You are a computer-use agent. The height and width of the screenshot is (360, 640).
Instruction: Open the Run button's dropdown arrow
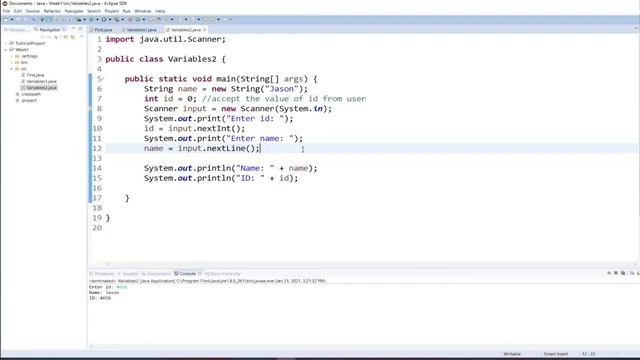click(x=110, y=19)
